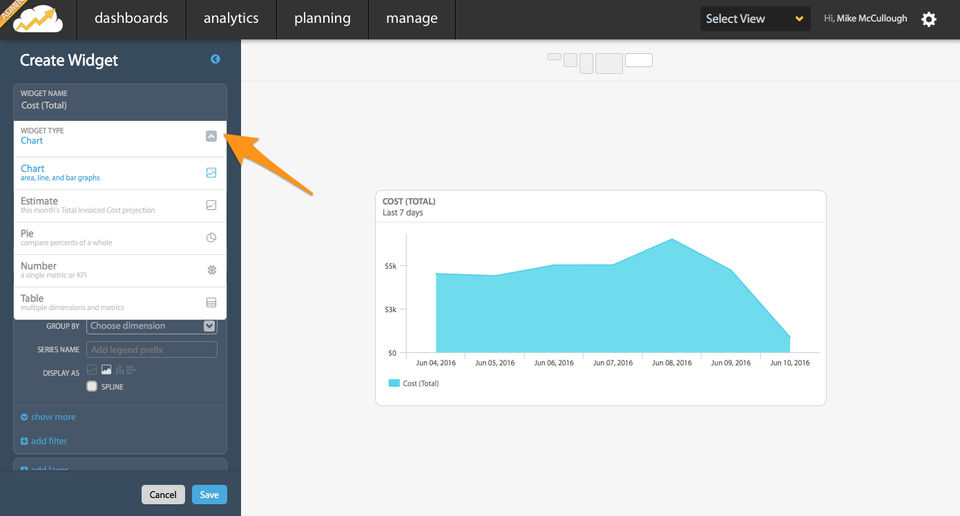Screen dimensions: 960x516
Task: Click the Cancel button
Action: click(163, 495)
